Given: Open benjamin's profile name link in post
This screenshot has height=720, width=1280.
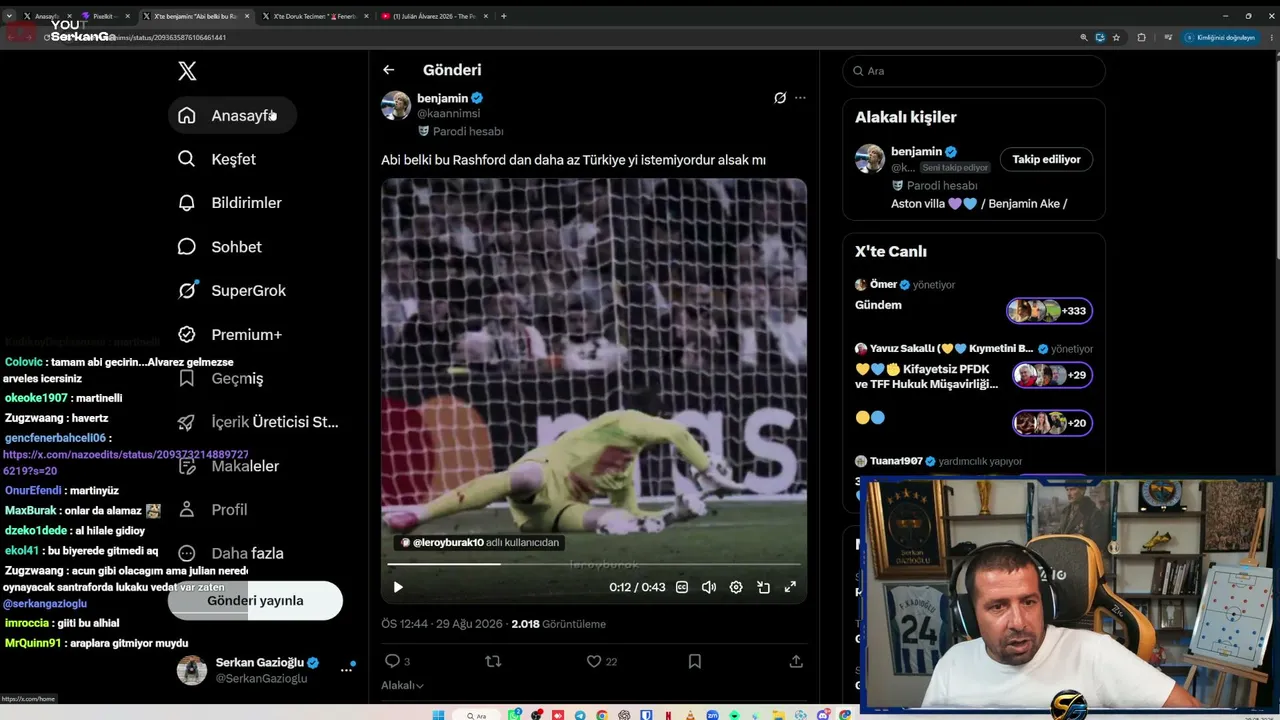Looking at the screenshot, I should point(443,98).
